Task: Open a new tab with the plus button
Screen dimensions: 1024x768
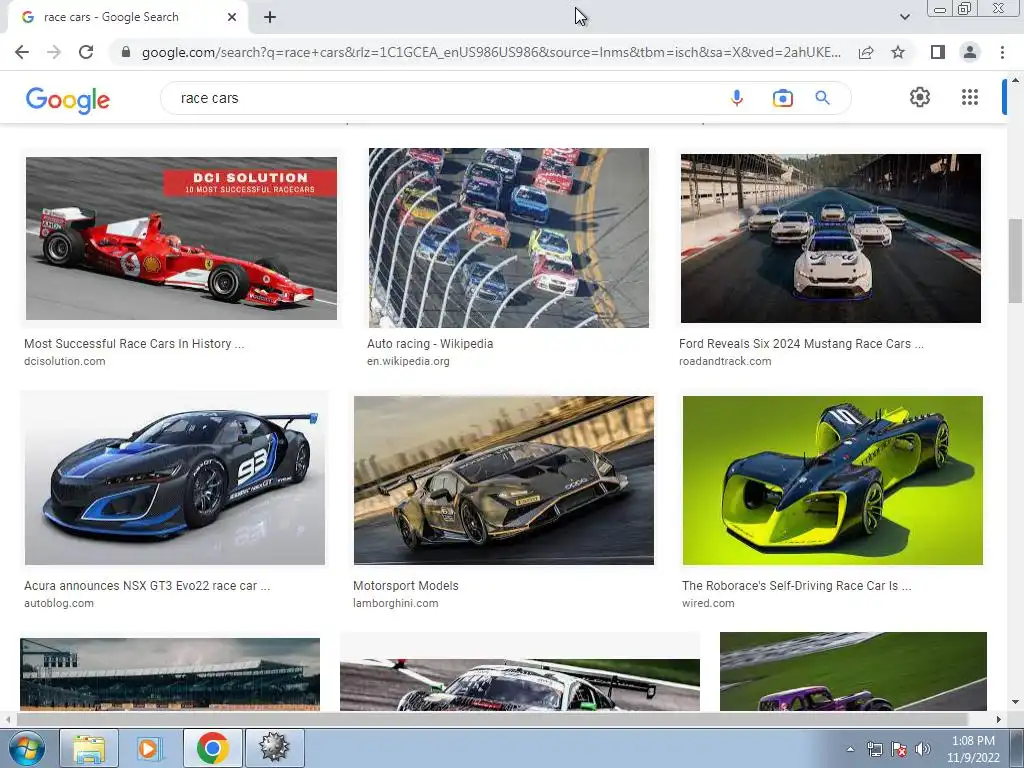Action: coord(270,17)
